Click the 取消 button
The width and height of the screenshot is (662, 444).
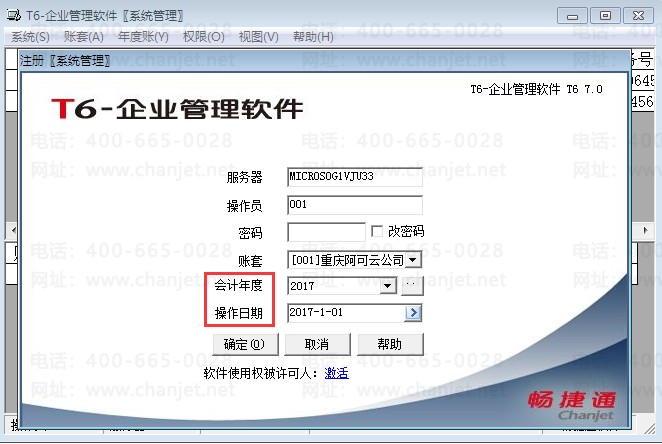coord(317,344)
